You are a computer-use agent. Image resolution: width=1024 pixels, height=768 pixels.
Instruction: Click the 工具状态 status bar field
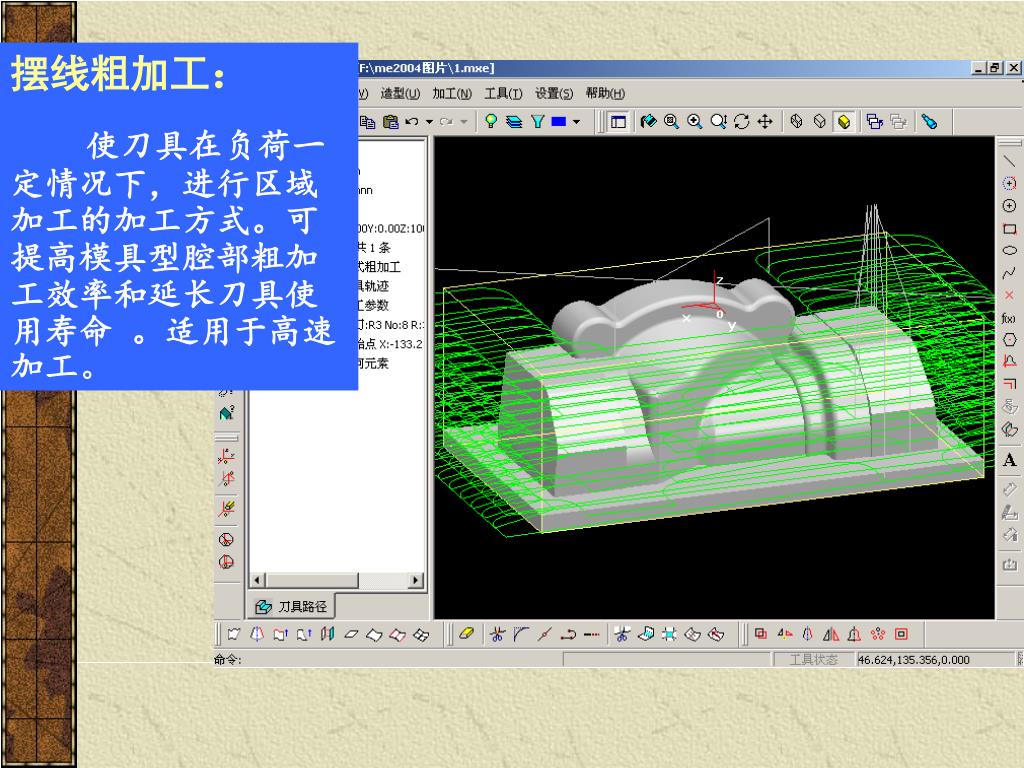pyautogui.click(x=813, y=660)
